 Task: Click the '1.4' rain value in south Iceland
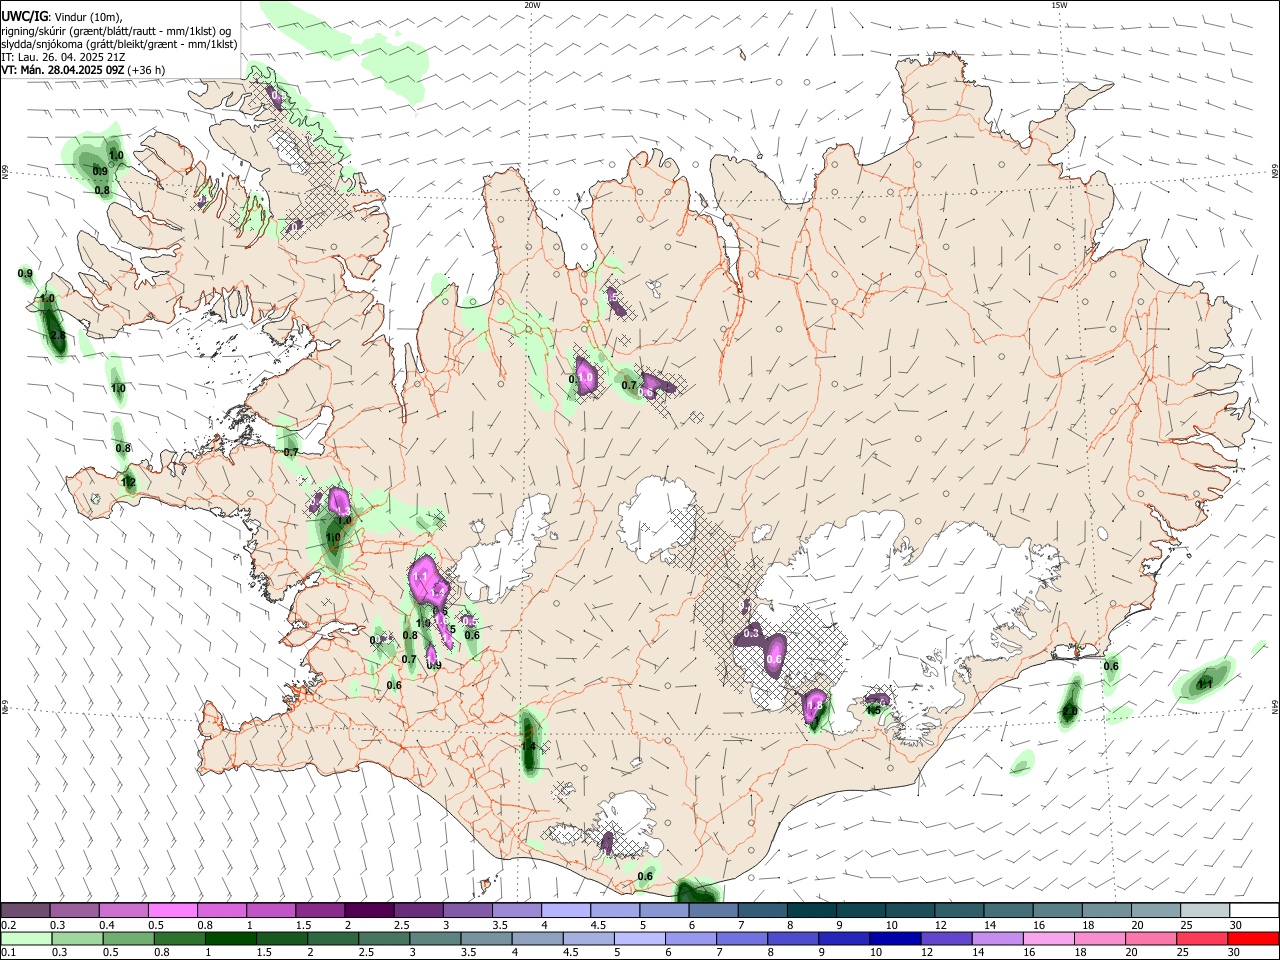pyautogui.click(x=528, y=746)
